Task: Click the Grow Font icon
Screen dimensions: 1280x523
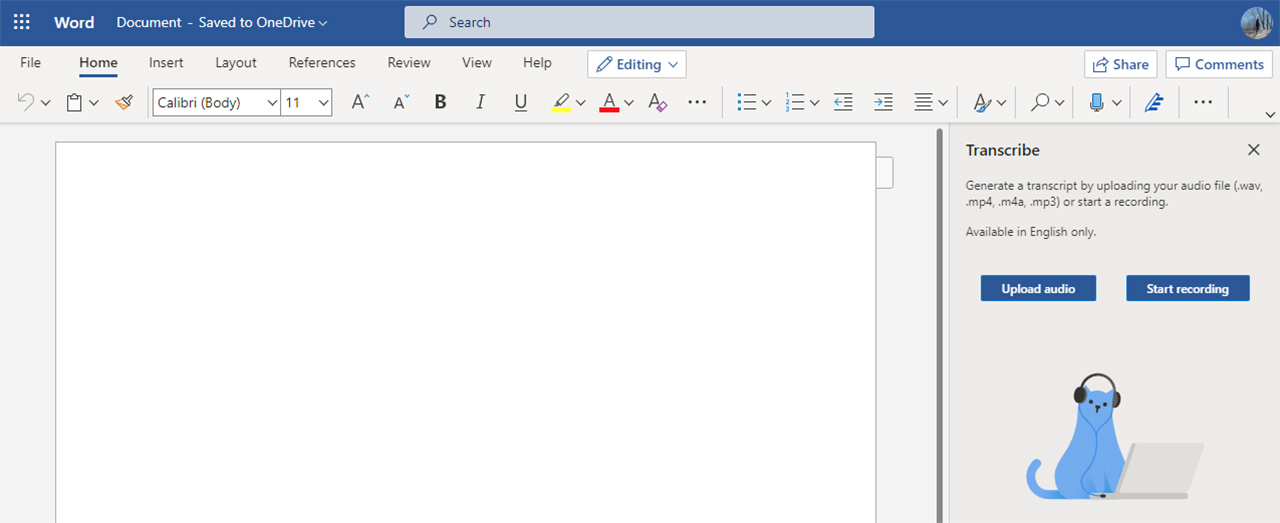Action: [x=361, y=102]
